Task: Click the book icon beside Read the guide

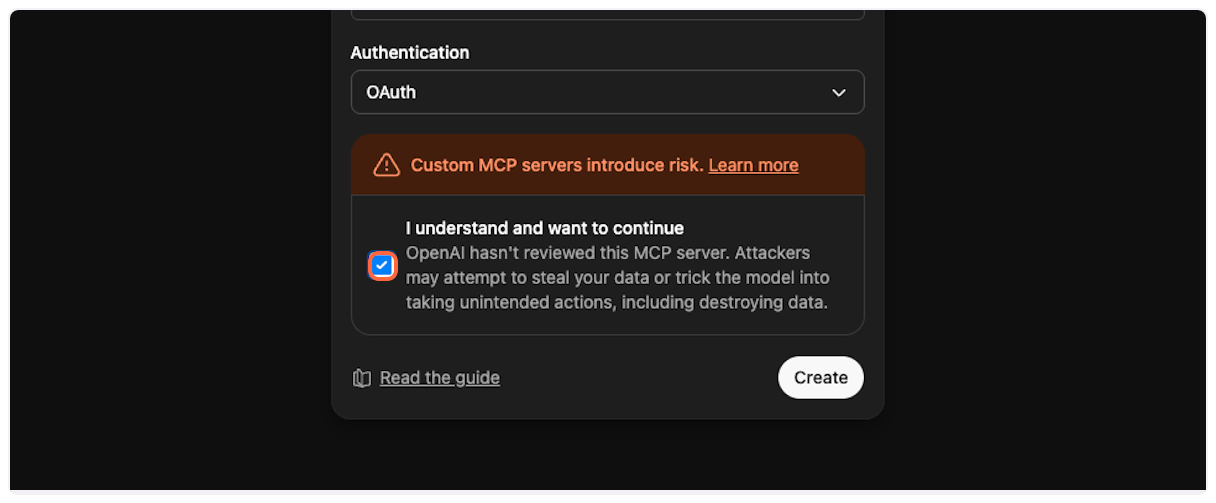Action: pos(362,378)
